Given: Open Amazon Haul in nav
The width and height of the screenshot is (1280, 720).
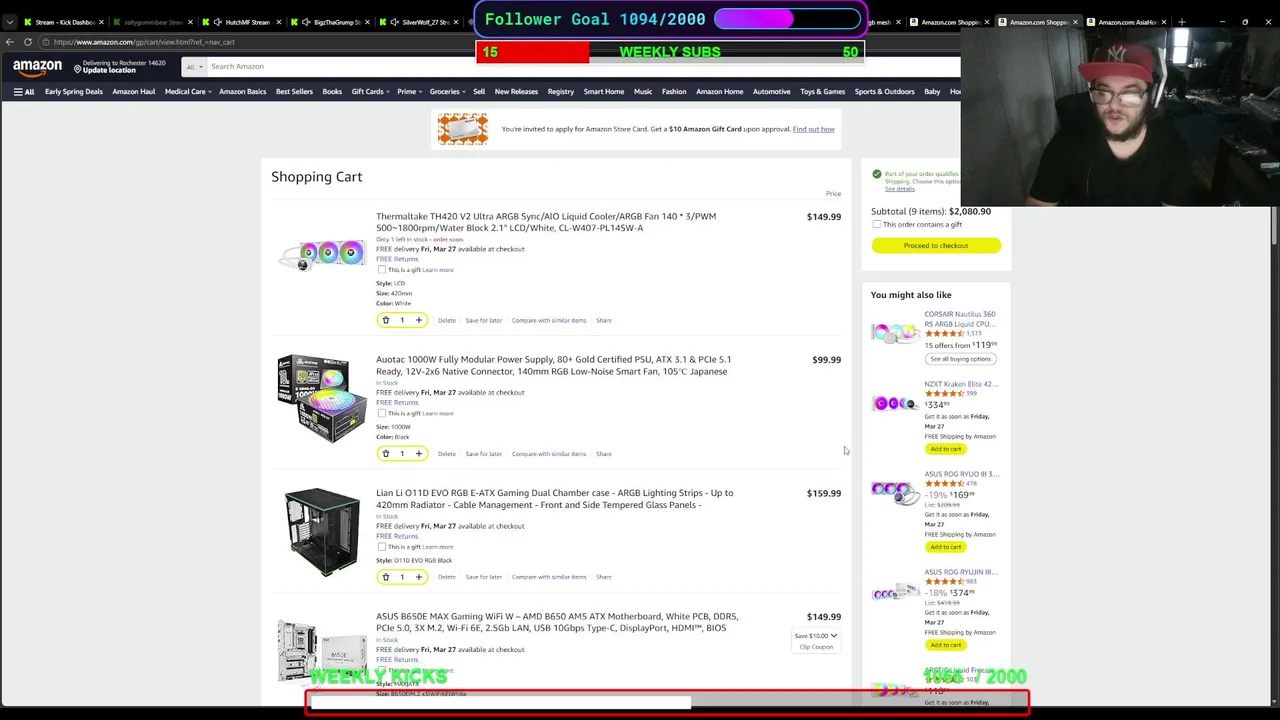Looking at the screenshot, I should tap(134, 92).
